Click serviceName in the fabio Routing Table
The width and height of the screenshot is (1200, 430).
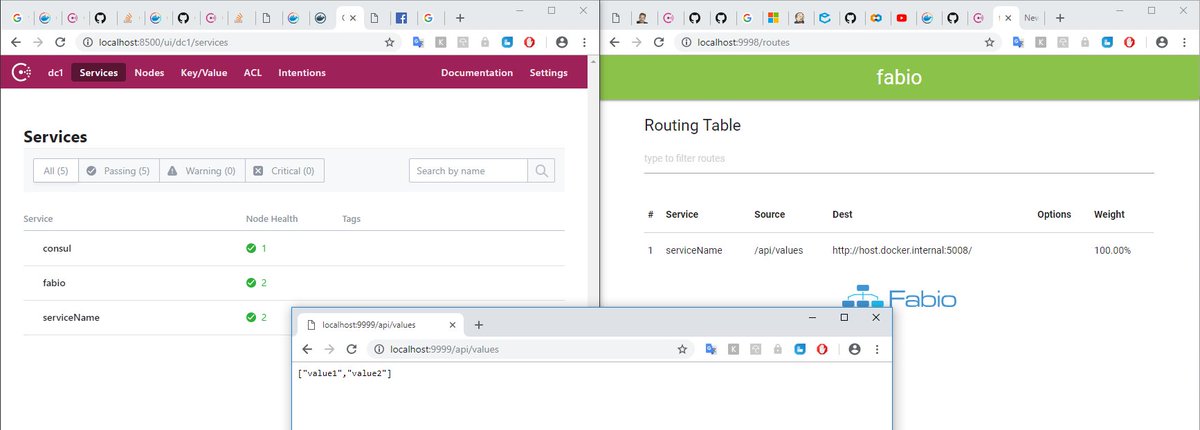(694, 250)
